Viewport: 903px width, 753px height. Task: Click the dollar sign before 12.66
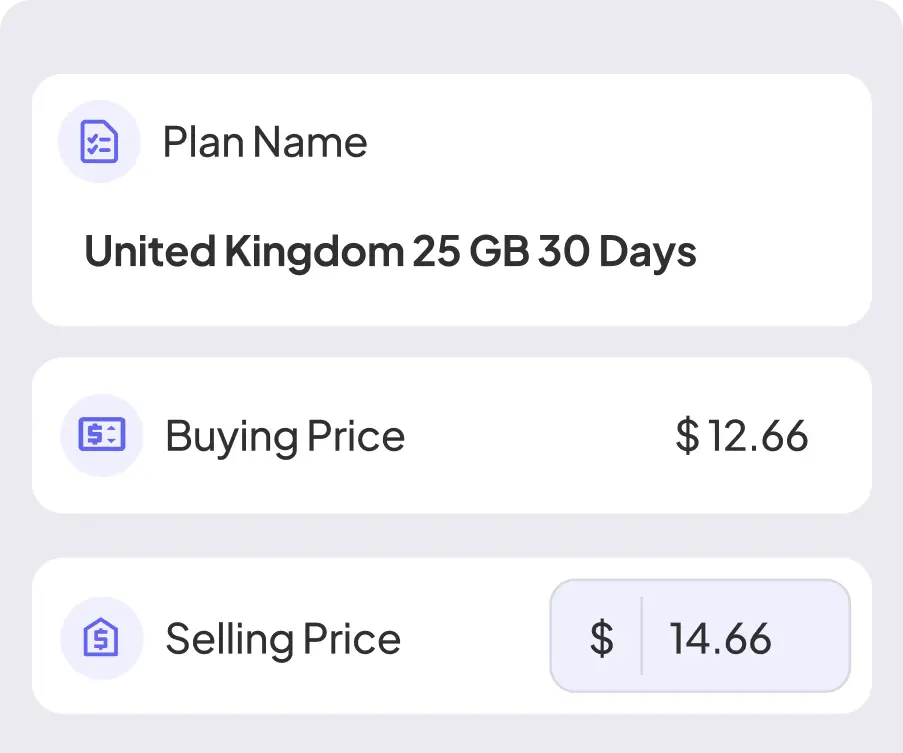click(x=687, y=436)
